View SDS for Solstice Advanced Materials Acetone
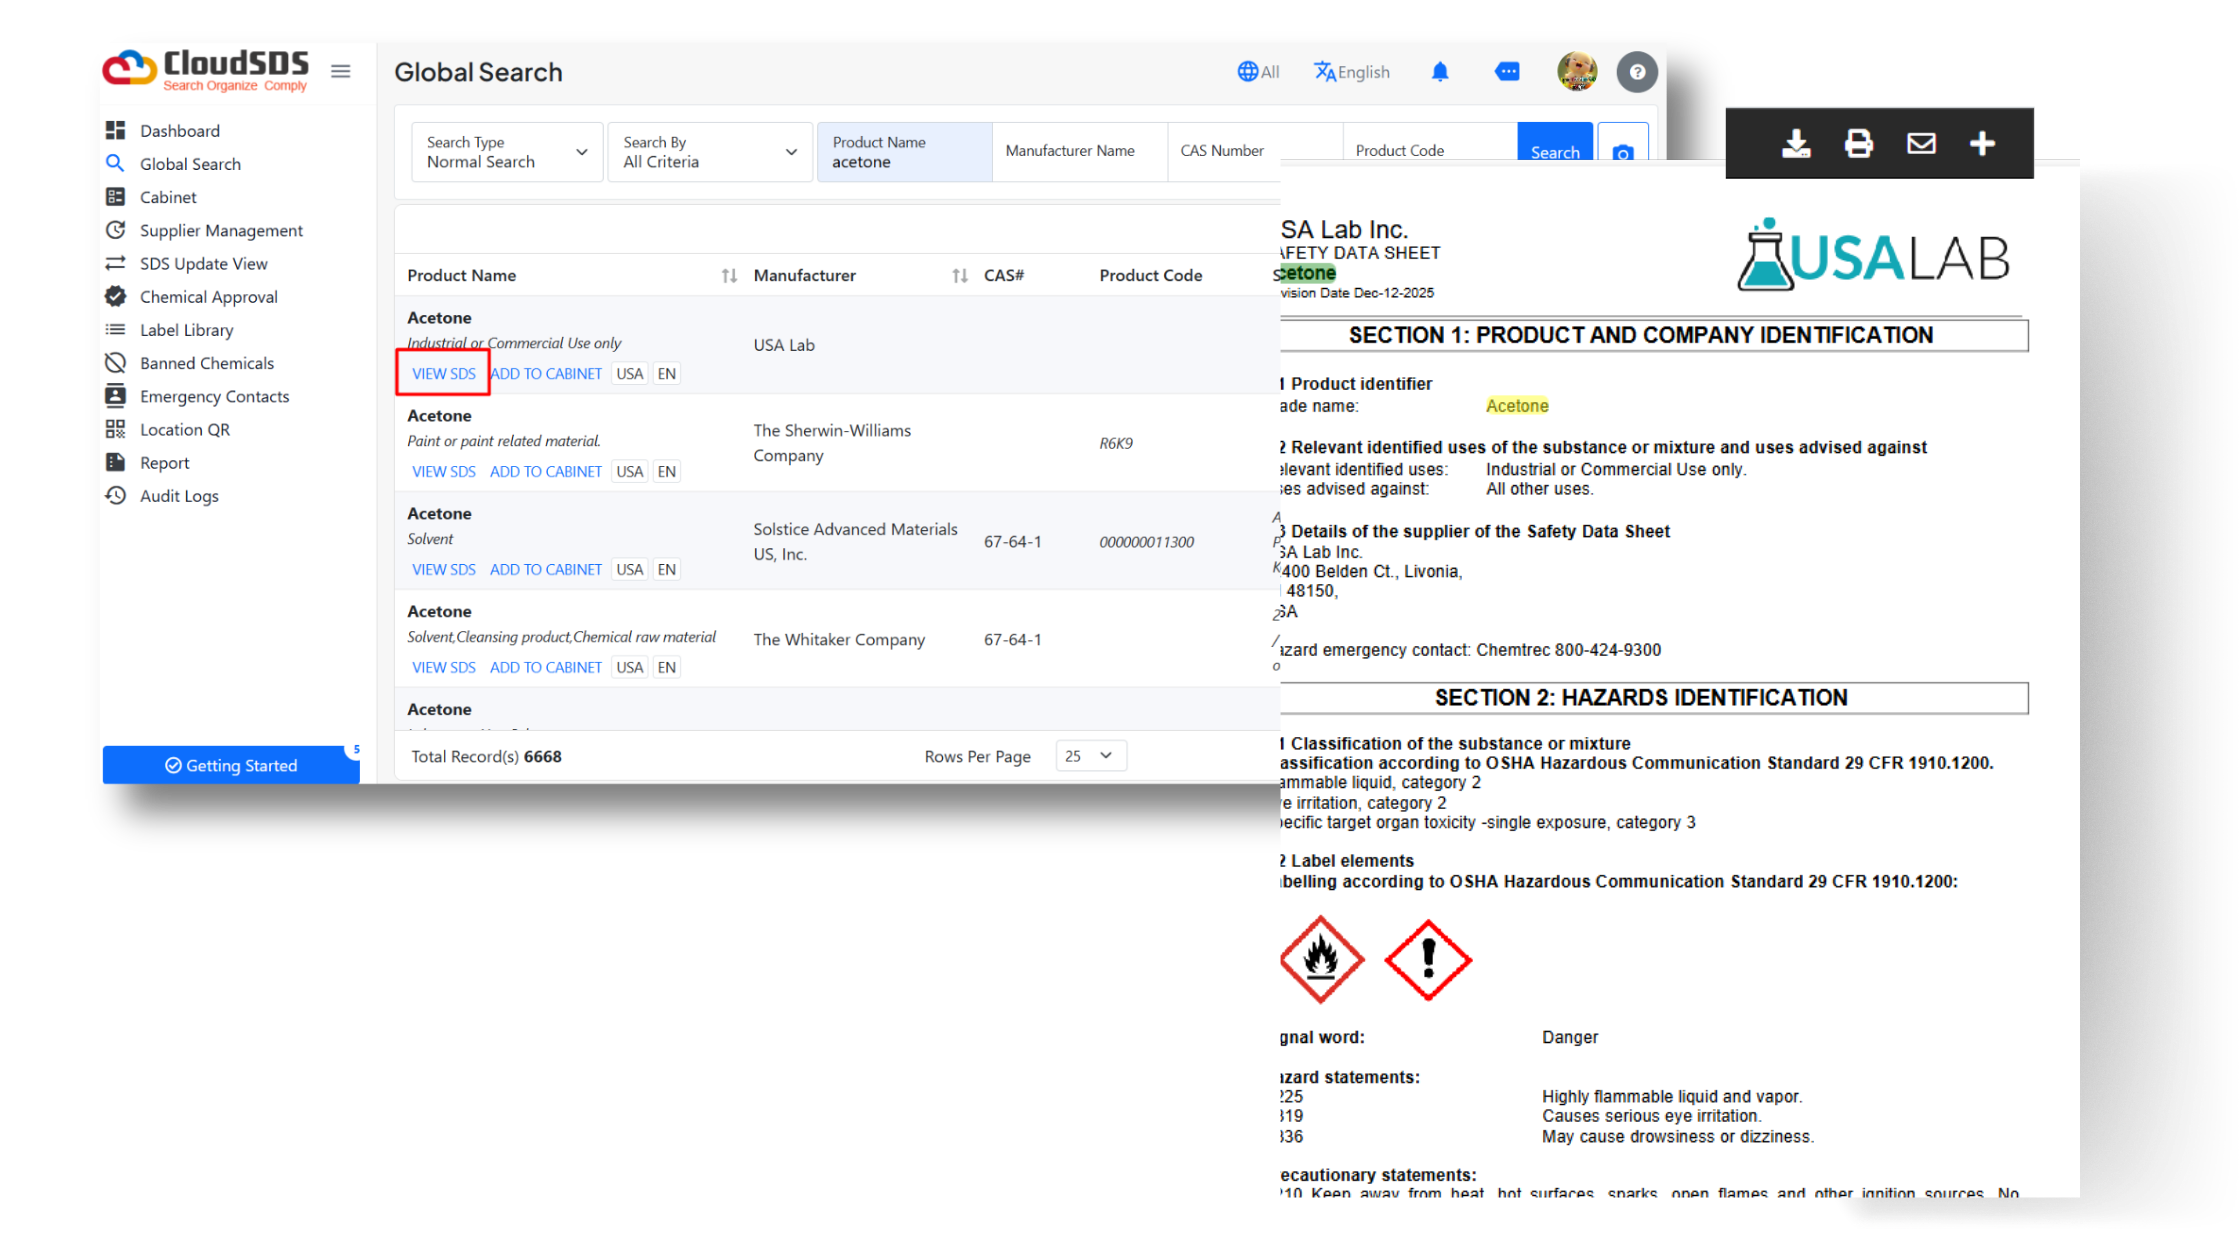This screenshot has width=2240, height=1260. 443,569
